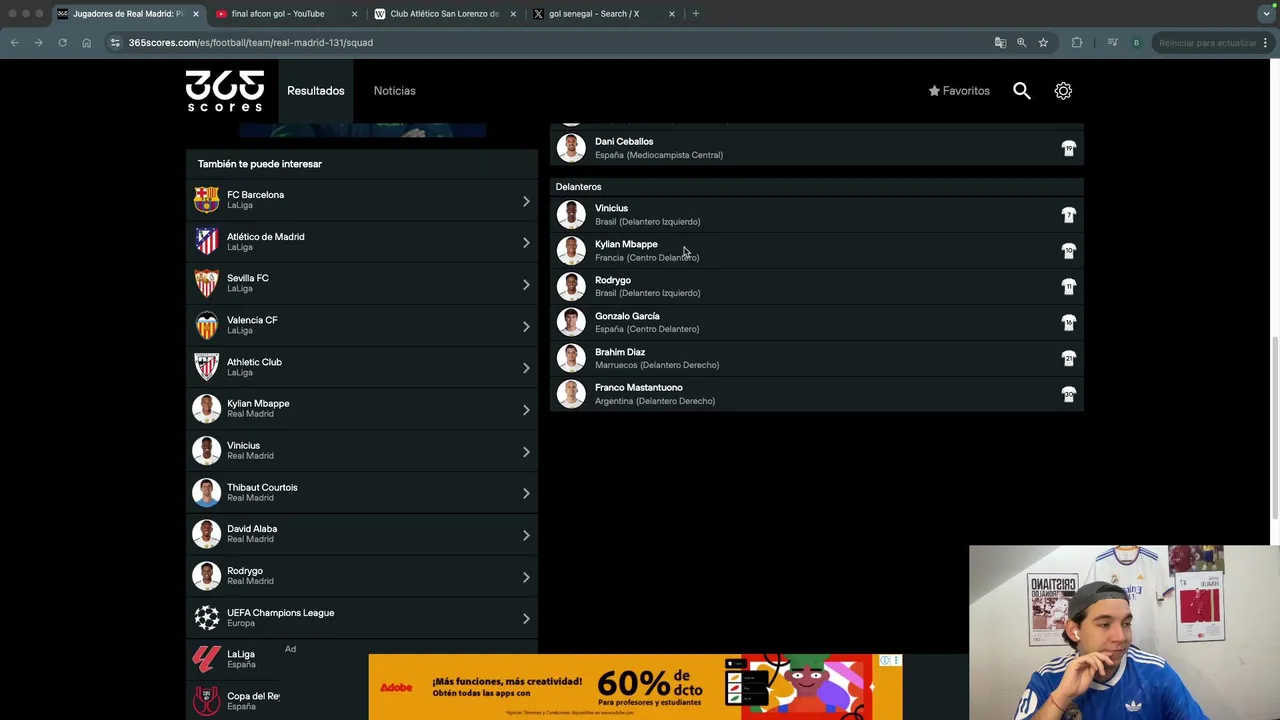This screenshot has height=720, width=1280.
Task: Click Dani Ceballos player photo
Action: pyautogui.click(x=571, y=148)
